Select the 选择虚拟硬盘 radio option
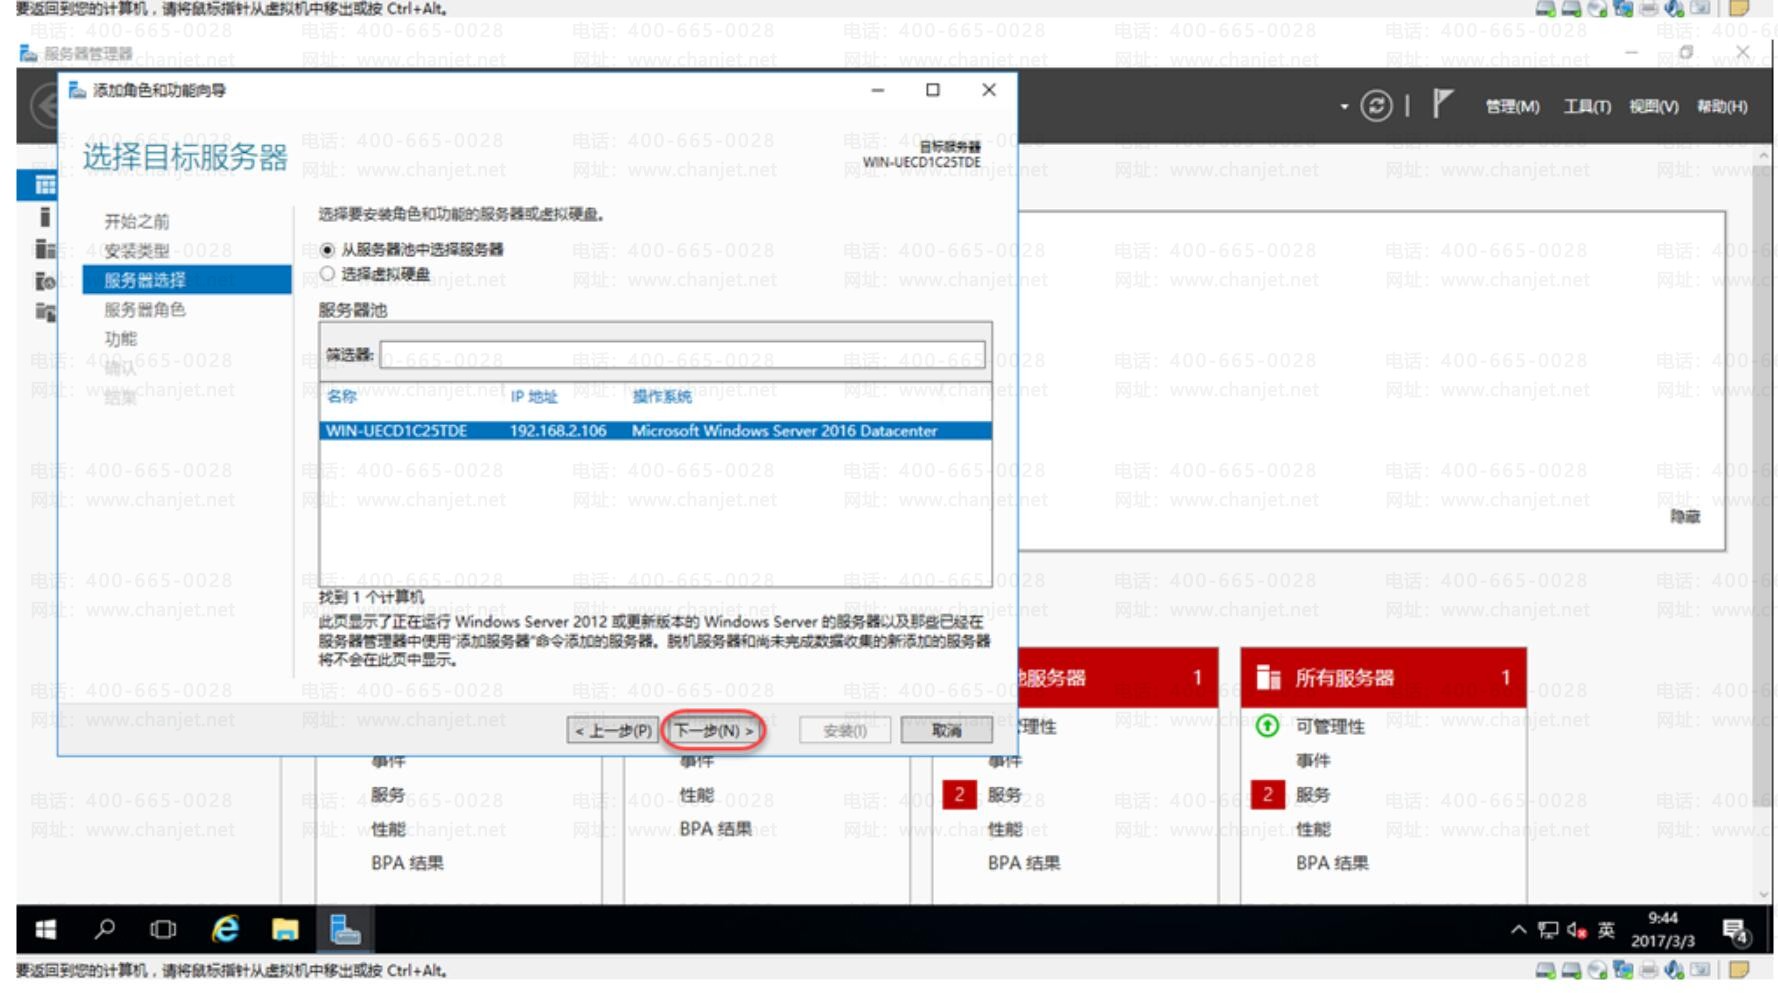The image size is (1778, 993). tap(327, 274)
